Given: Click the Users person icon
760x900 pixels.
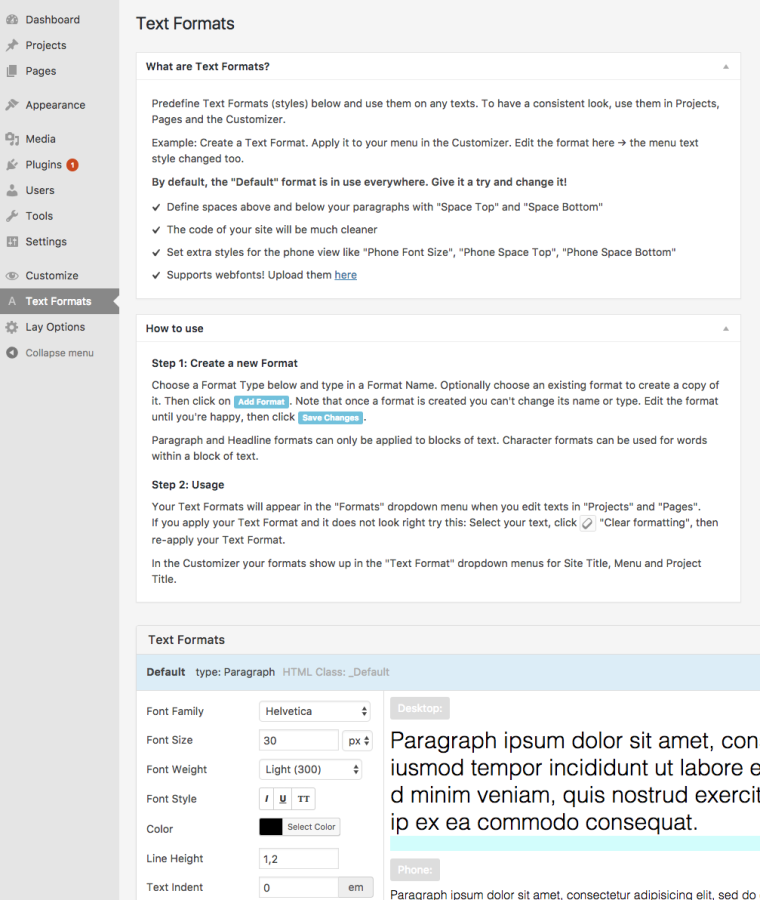Looking at the screenshot, I should [12, 190].
